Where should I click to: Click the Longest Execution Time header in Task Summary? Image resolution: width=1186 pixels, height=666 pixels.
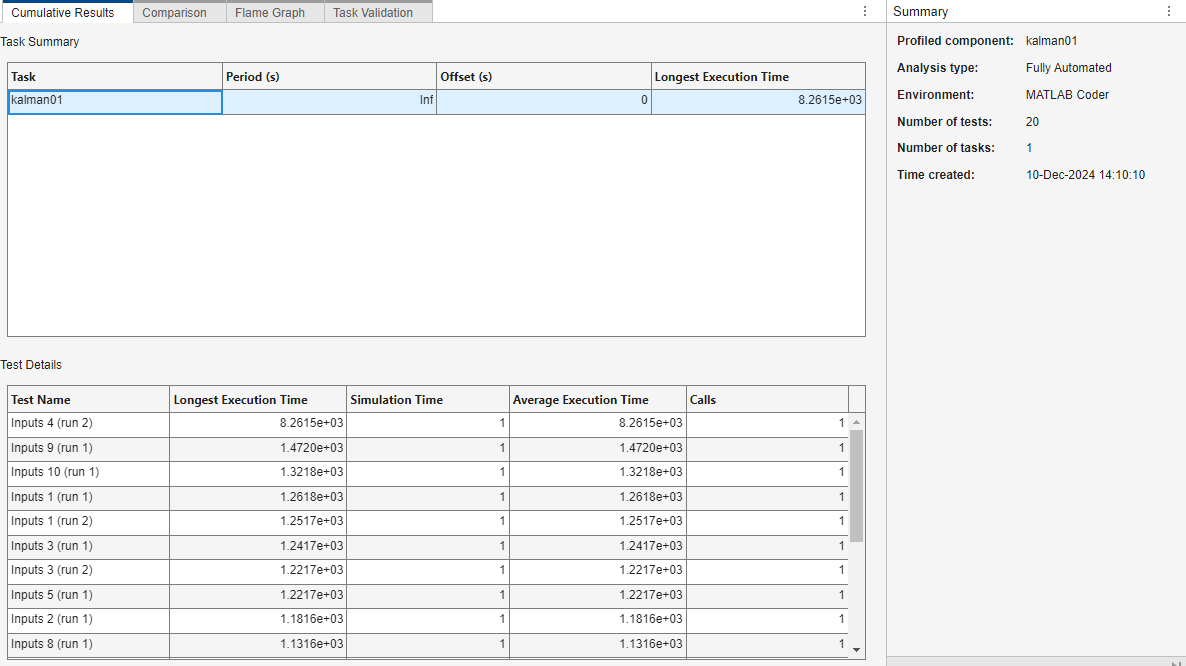[757, 77]
